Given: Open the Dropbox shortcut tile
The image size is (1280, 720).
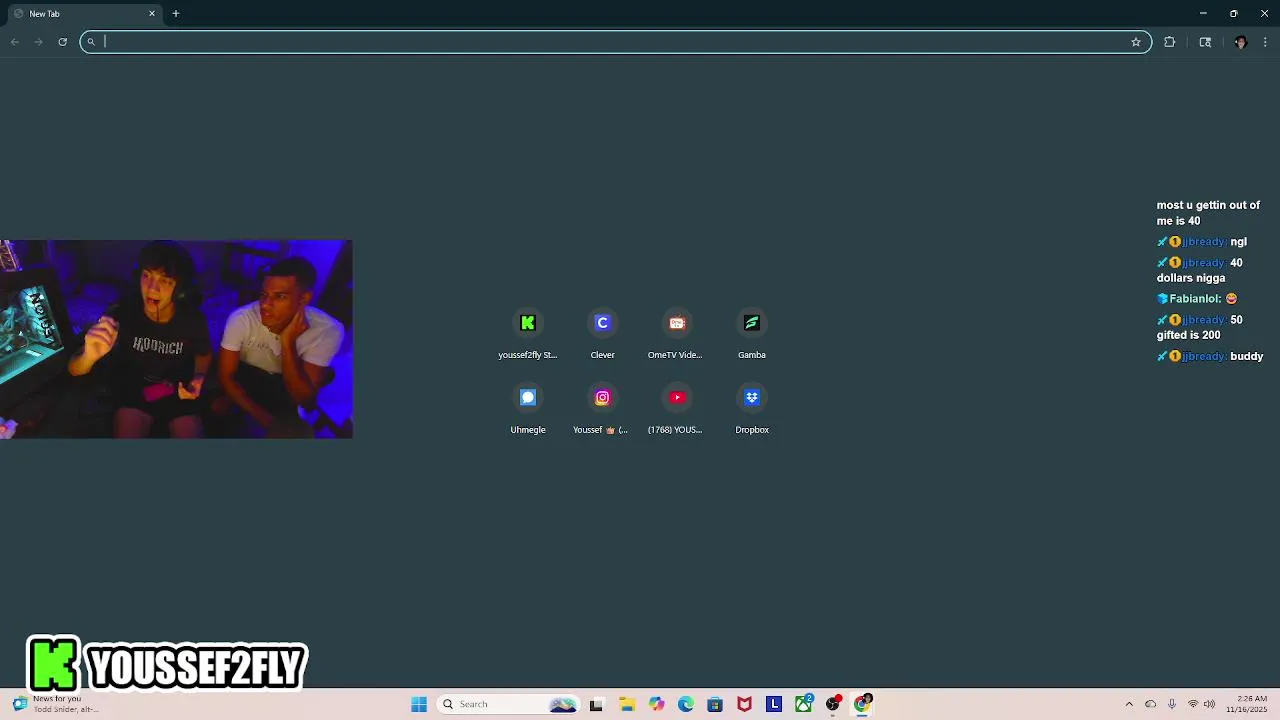Looking at the screenshot, I should pyautogui.click(x=752, y=409).
